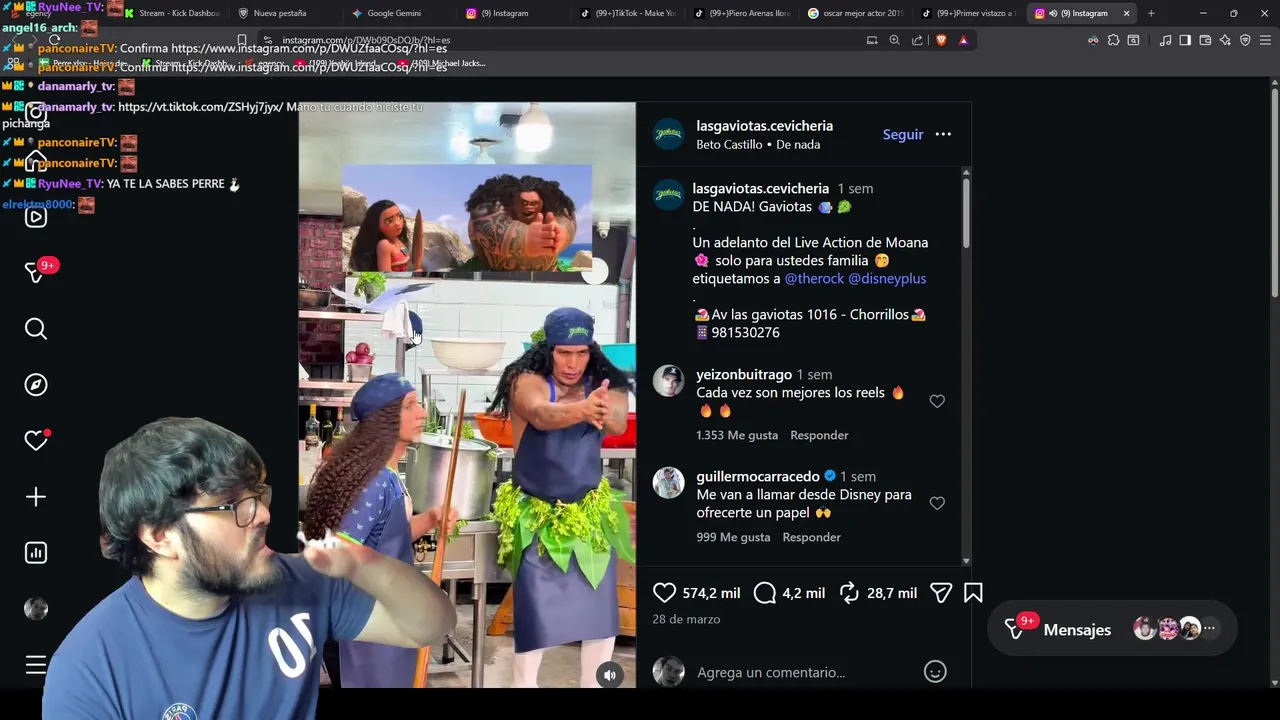Click the Instagram address bar URL

tap(366, 40)
